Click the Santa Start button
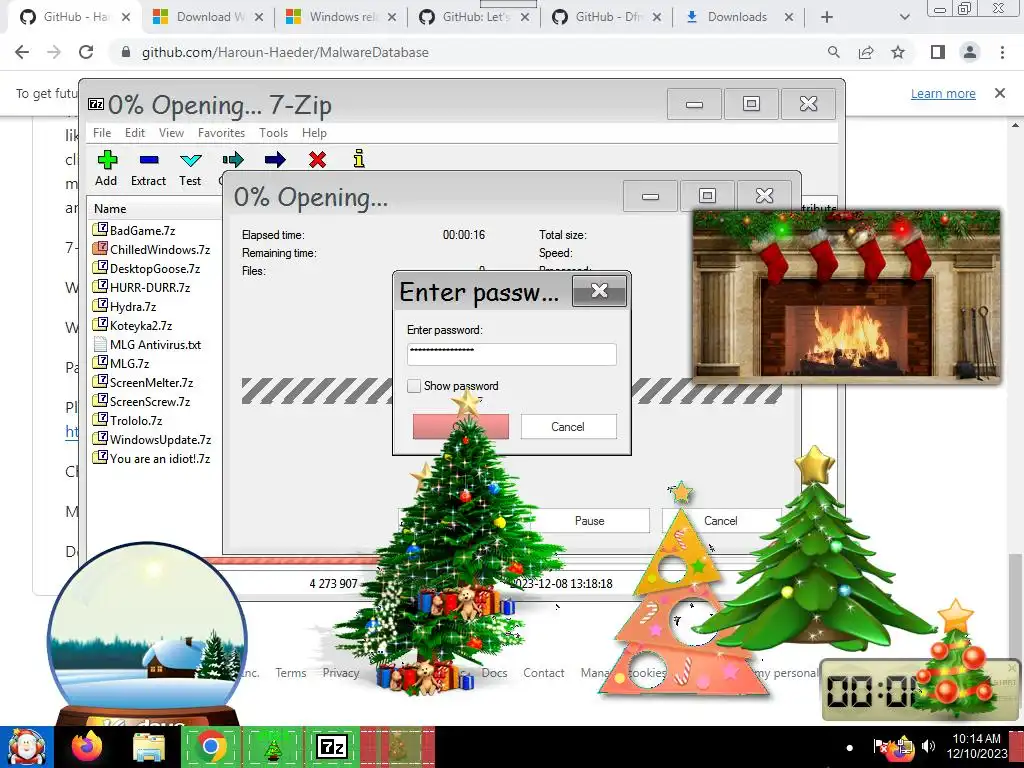1024x768 pixels. point(26,747)
